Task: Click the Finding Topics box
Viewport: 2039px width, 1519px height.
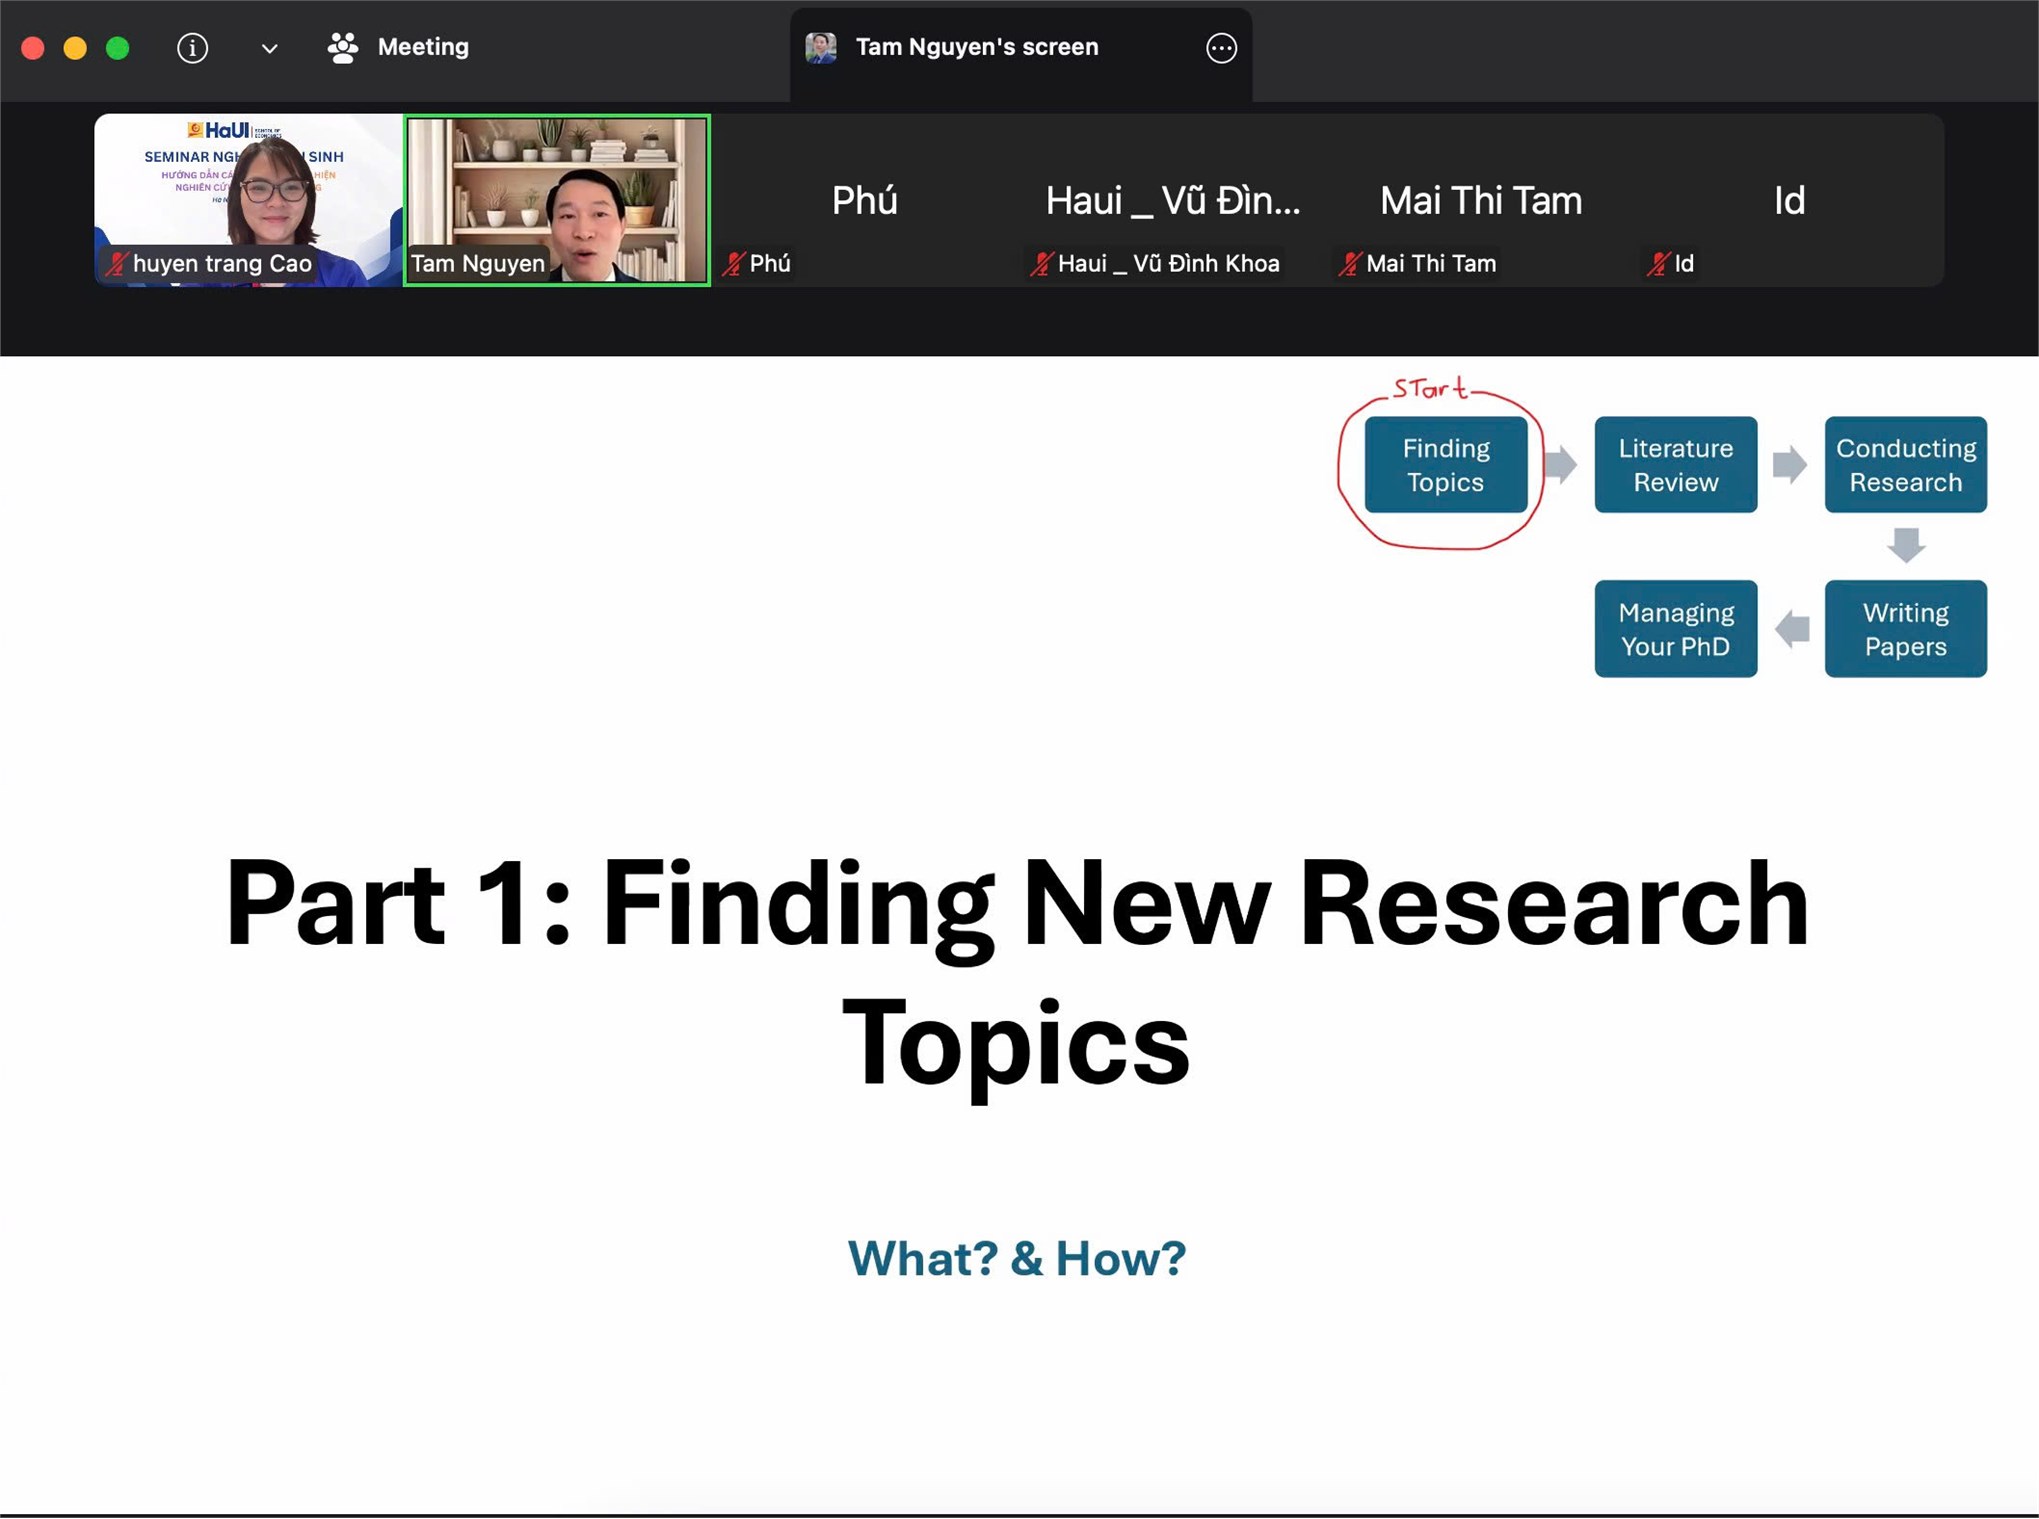Action: [x=1445, y=465]
